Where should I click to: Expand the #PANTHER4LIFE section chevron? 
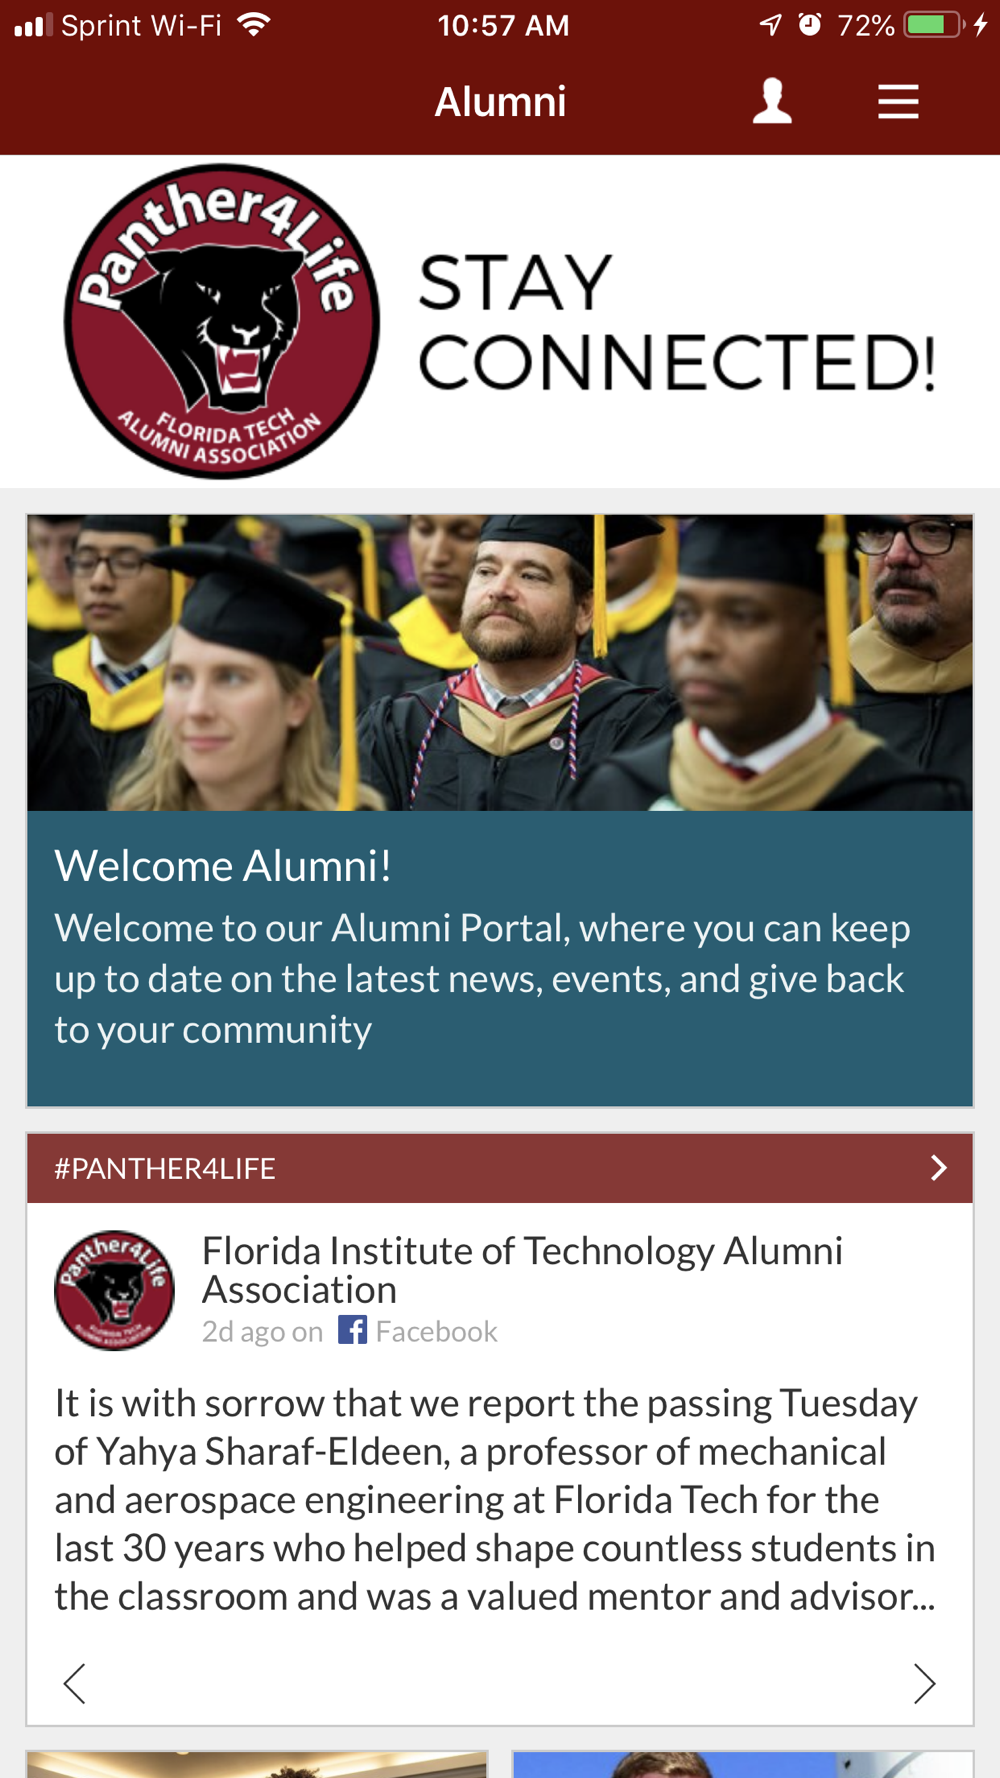tap(938, 1168)
